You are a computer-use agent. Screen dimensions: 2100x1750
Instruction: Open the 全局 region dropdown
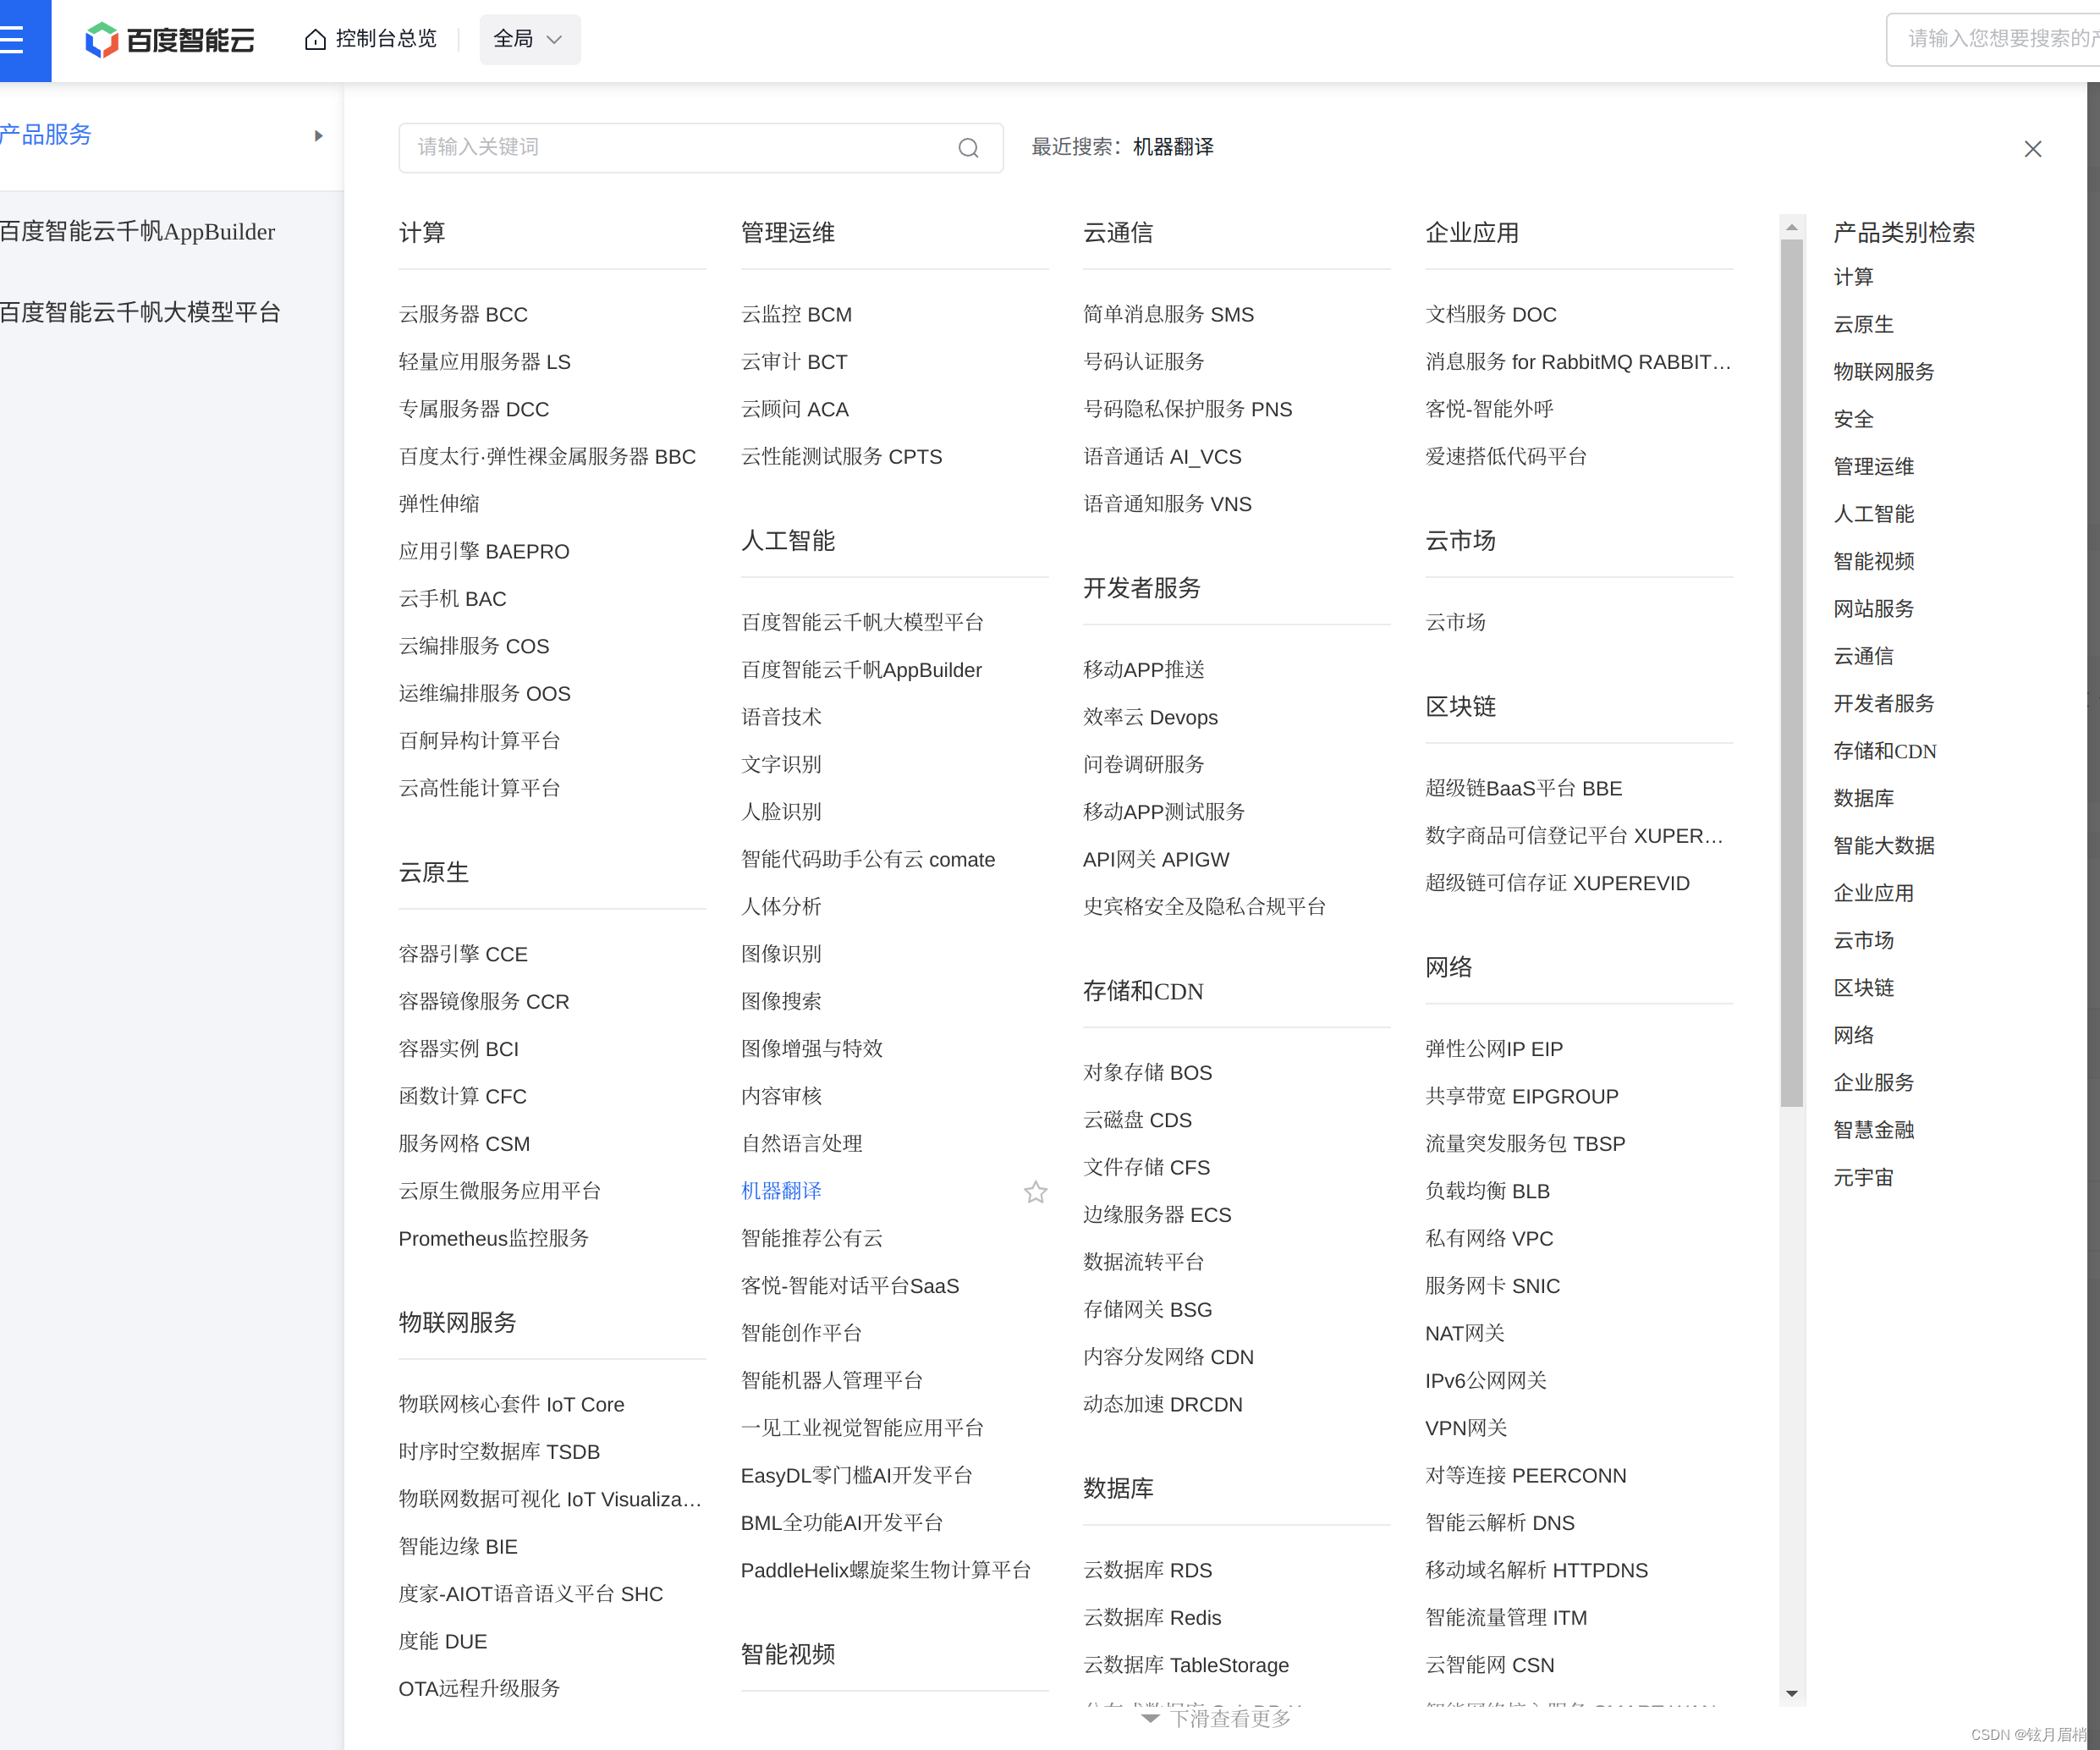[x=529, y=39]
